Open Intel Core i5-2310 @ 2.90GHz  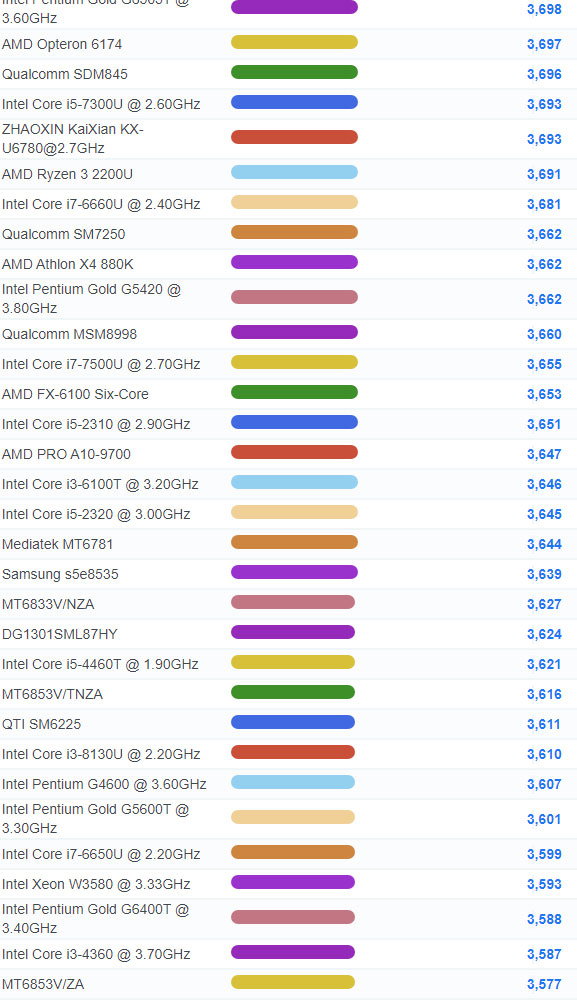tap(96, 424)
